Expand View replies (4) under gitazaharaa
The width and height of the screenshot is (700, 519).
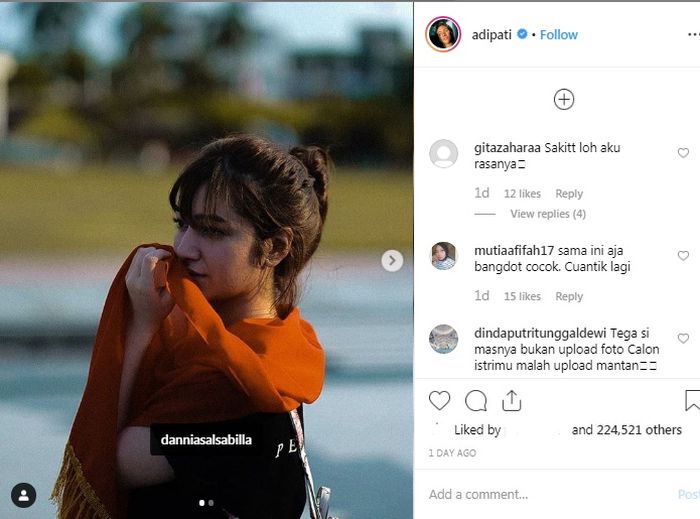547,214
